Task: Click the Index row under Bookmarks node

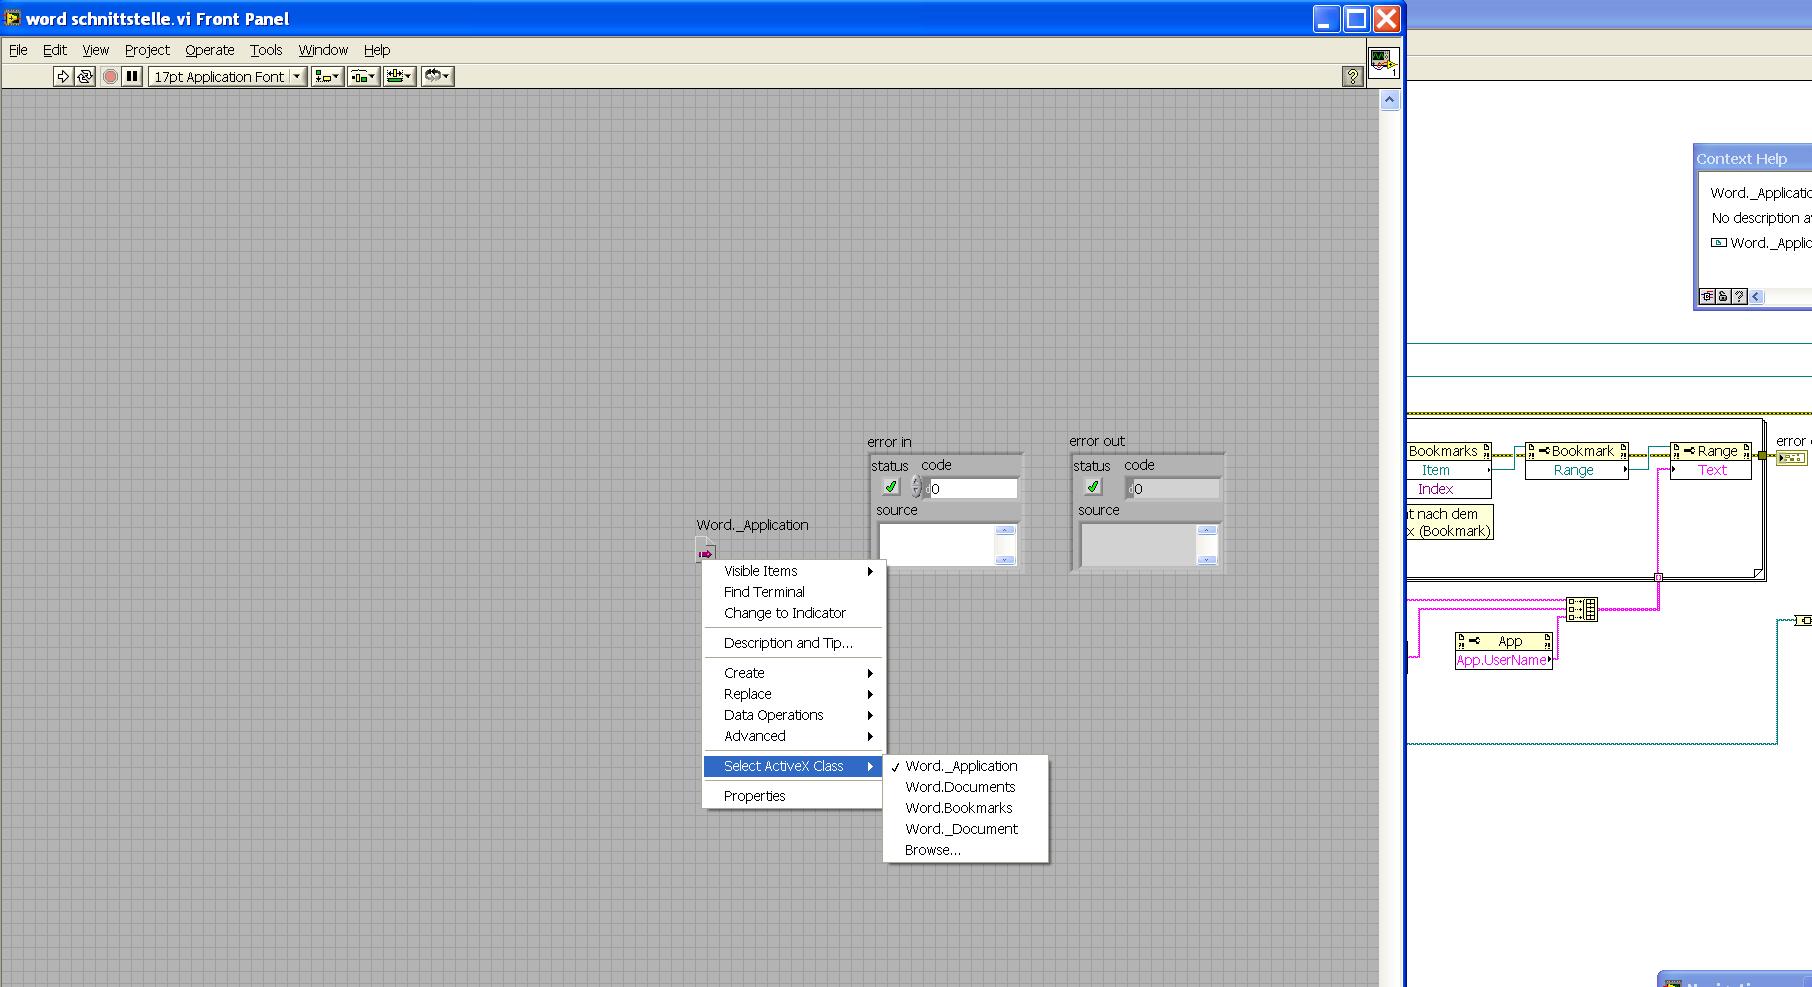Action: [1448, 489]
